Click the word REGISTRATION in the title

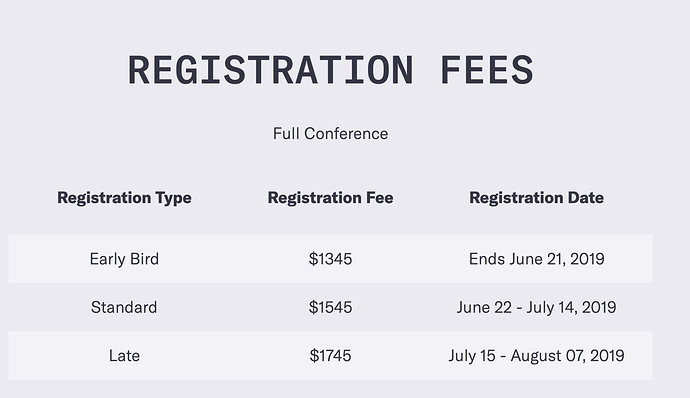[x=271, y=70]
